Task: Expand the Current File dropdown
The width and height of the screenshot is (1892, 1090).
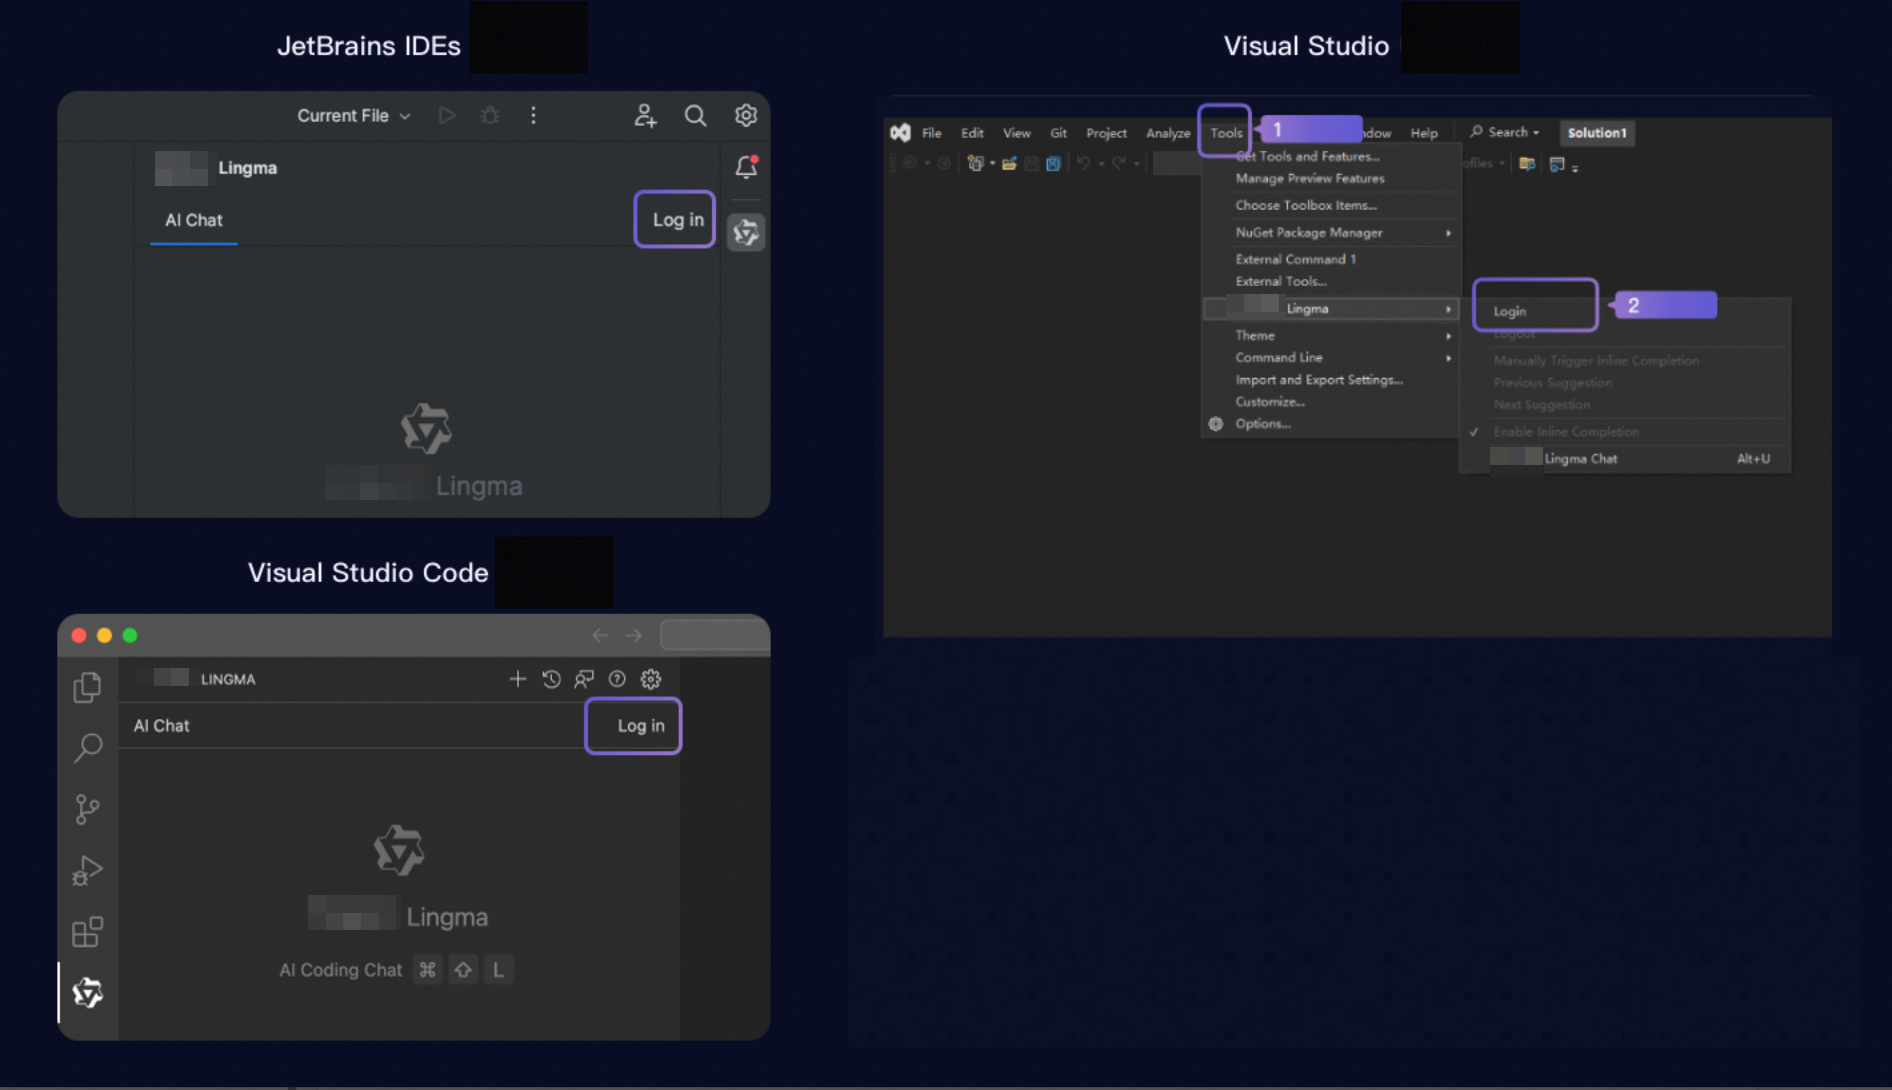Action: [x=354, y=116]
